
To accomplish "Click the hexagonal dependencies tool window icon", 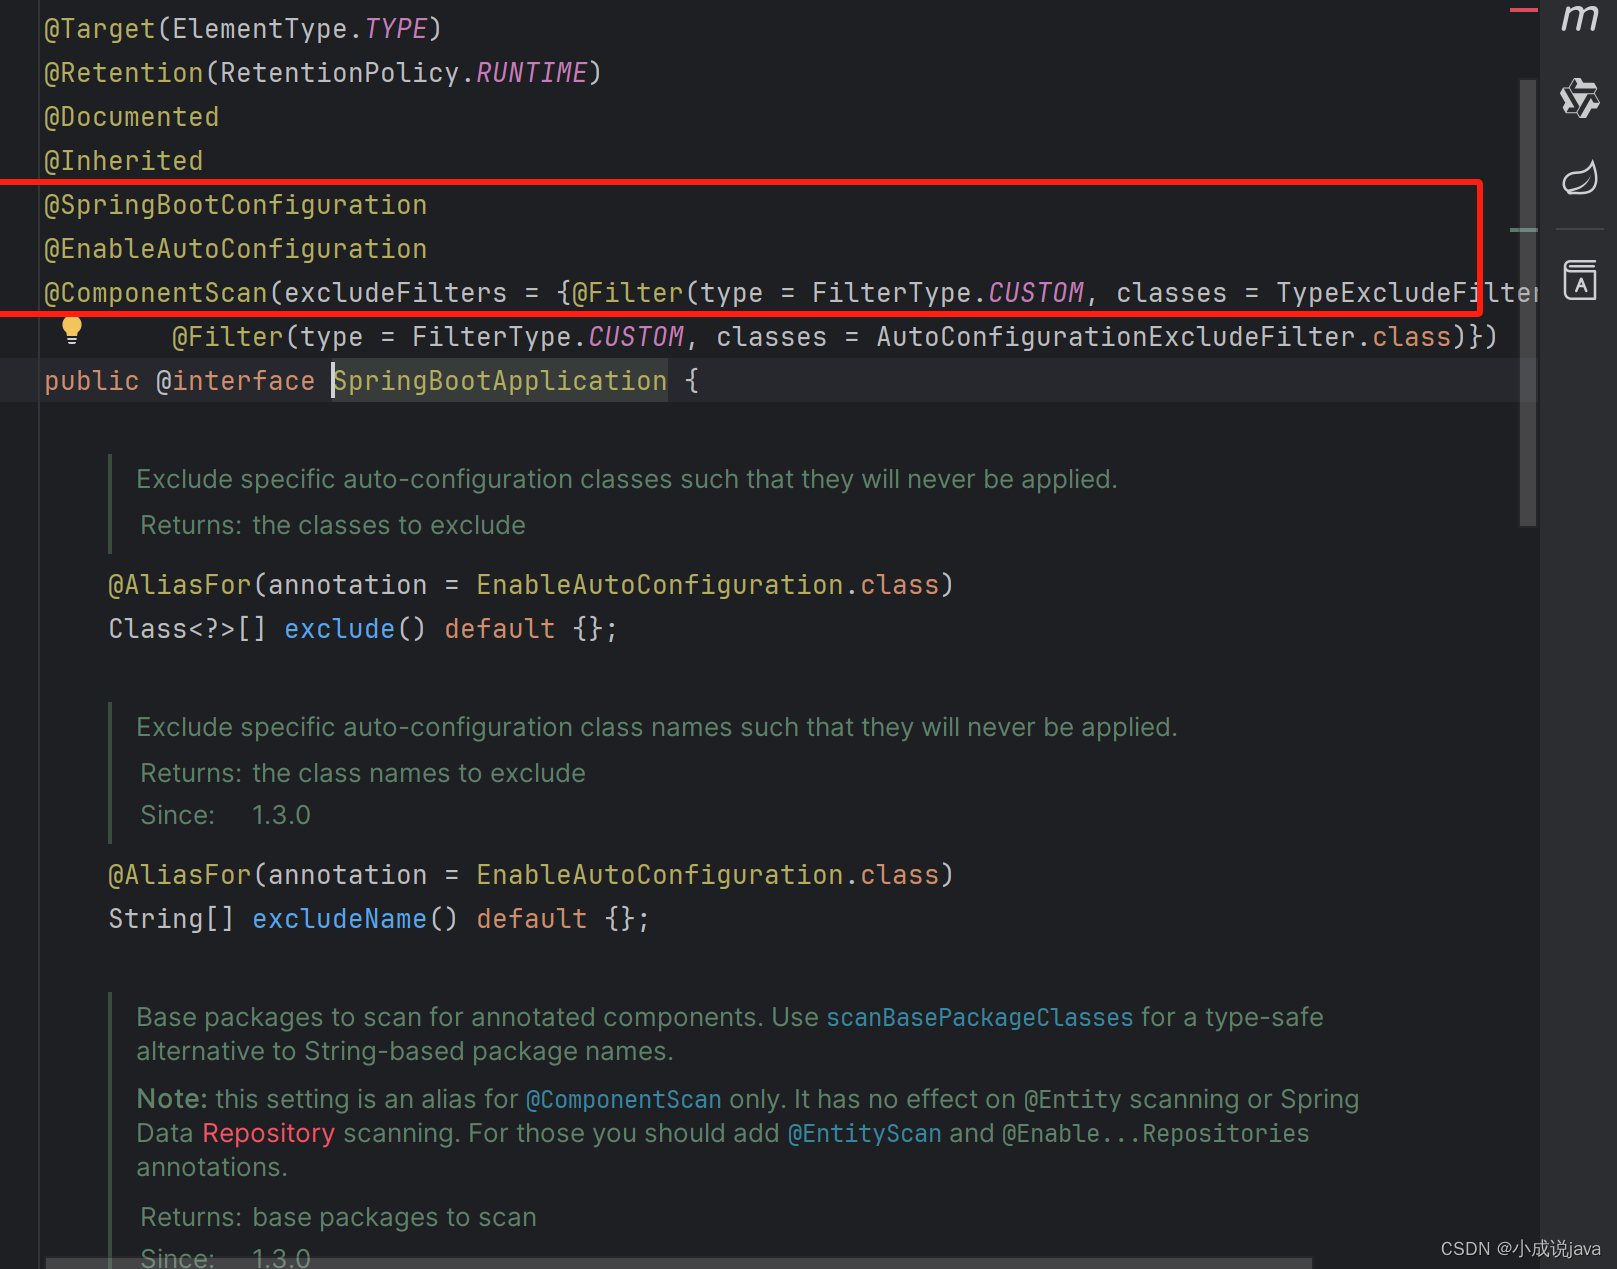I will pyautogui.click(x=1580, y=97).
